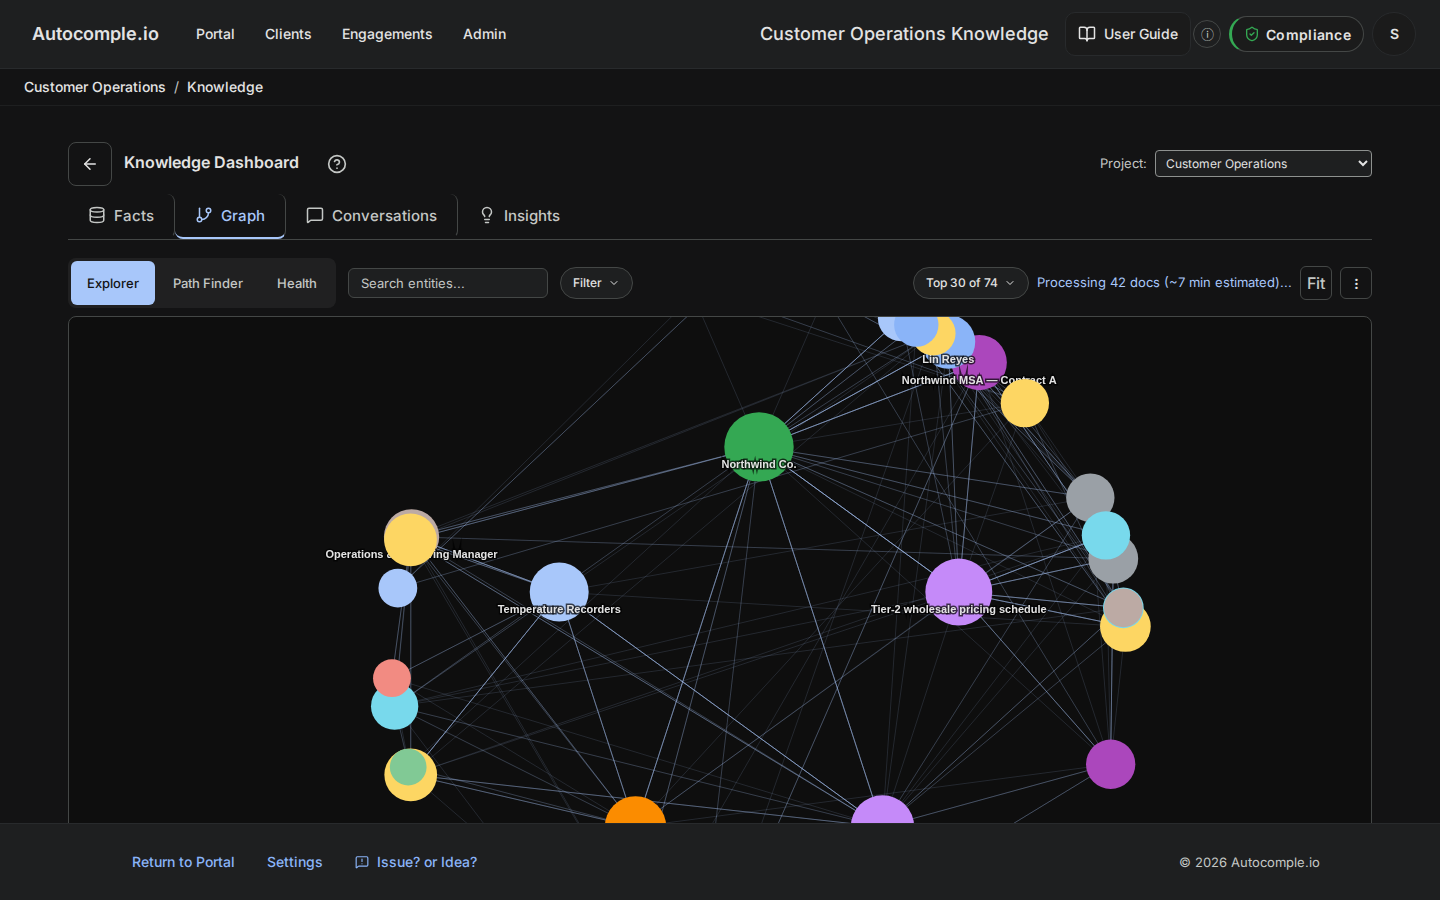Focus the Search entities field
Screen dimensions: 1440x900
point(448,283)
